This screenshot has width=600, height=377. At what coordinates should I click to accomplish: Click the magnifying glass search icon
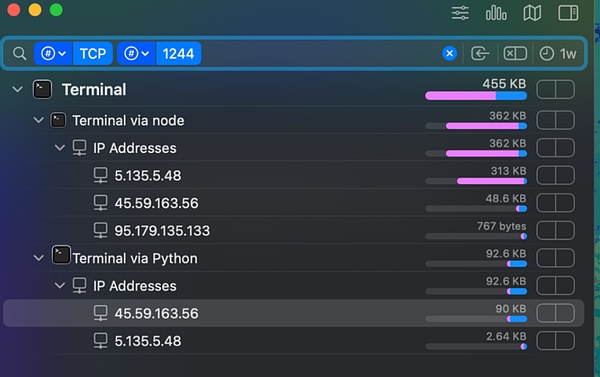pyautogui.click(x=20, y=54)
